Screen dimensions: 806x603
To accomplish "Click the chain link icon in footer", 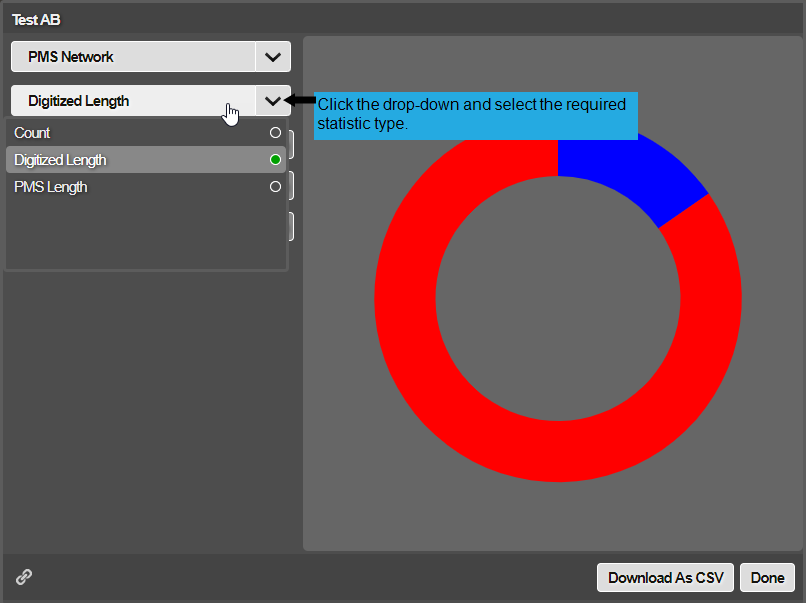I will pos(24,577).
